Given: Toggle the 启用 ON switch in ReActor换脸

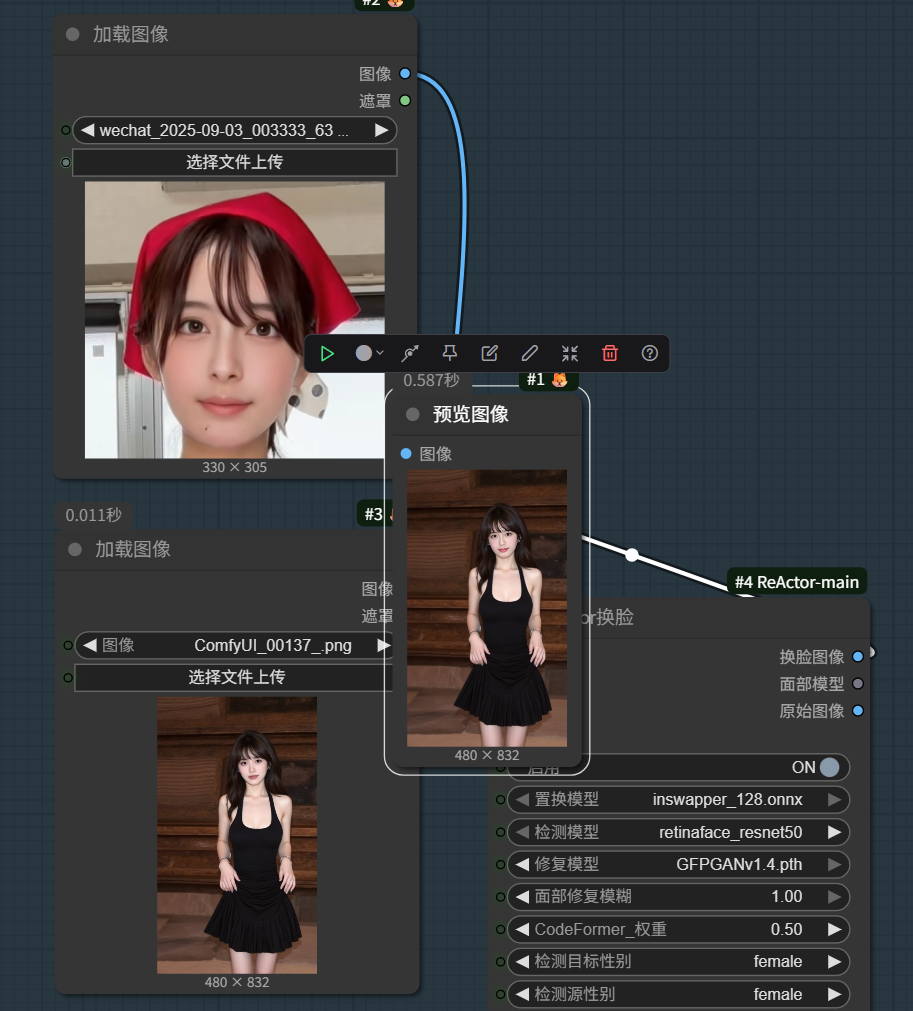Looking at the screenshot, I should click(x=828, y=767).
